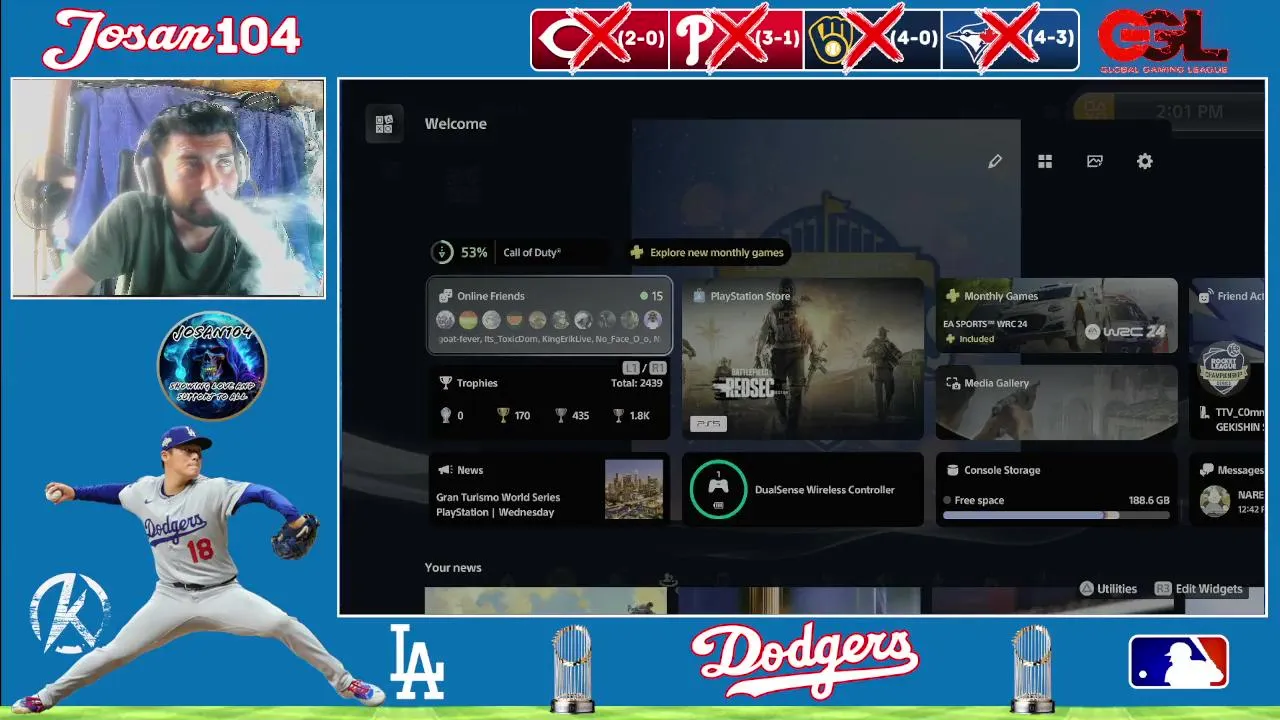
Task: Click the gold trophy icon showing 170
Action: (503, 415)
